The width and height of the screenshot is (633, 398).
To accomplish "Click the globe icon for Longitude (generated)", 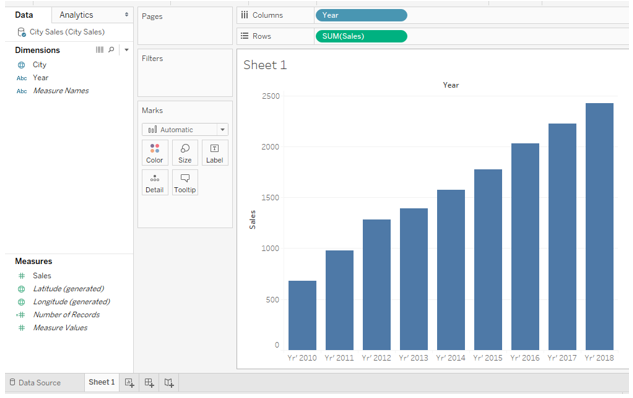I will 21,302.
